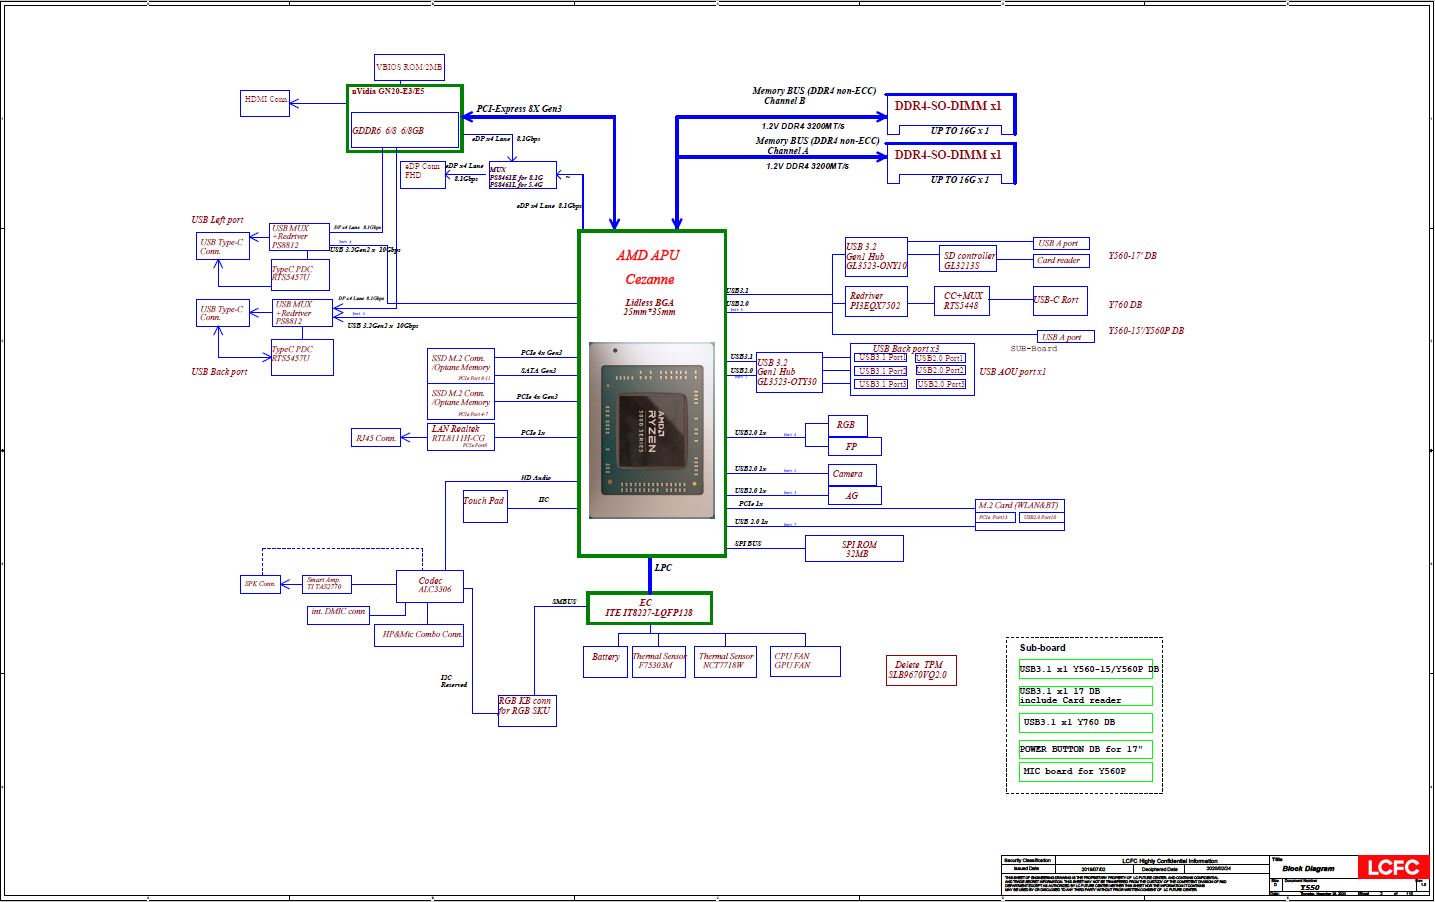Select USB 3.2 Hub GL3523-OTY30 block
The image size is (1435, 902).
pyautogui.click(x=789, y=372)
